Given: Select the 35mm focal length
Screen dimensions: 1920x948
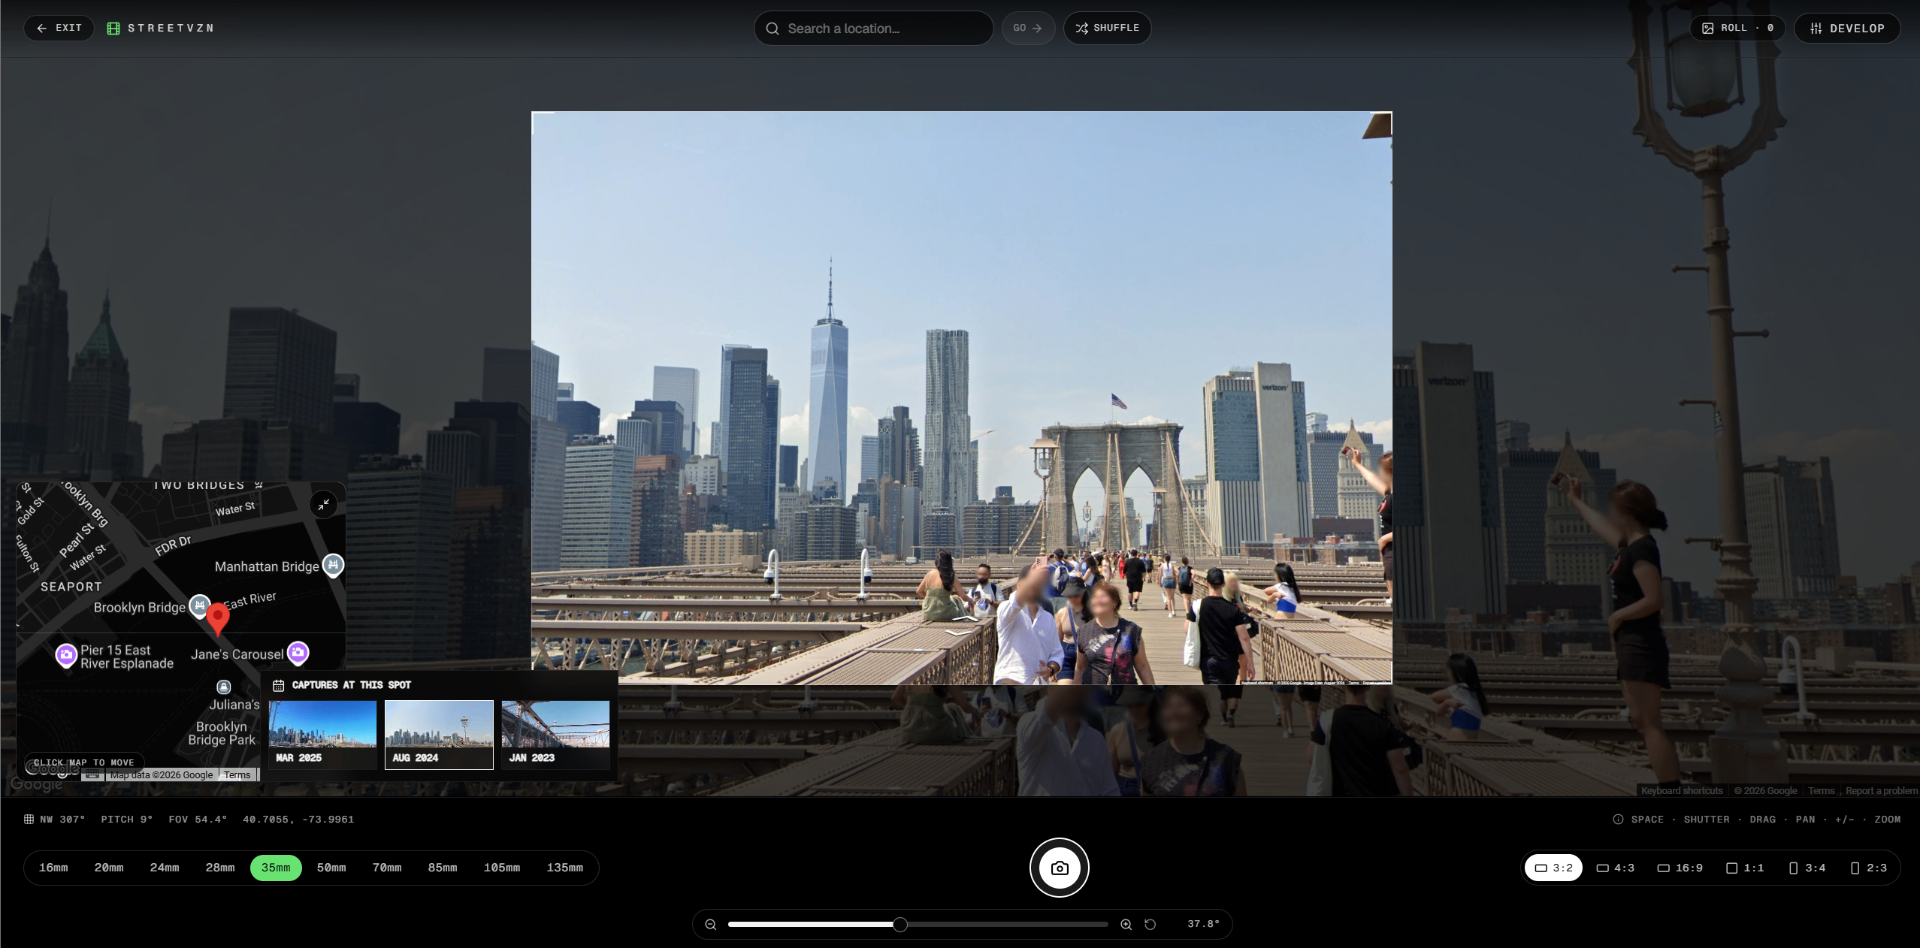Looking at the screenshot, I should click(x=276, y=868).
